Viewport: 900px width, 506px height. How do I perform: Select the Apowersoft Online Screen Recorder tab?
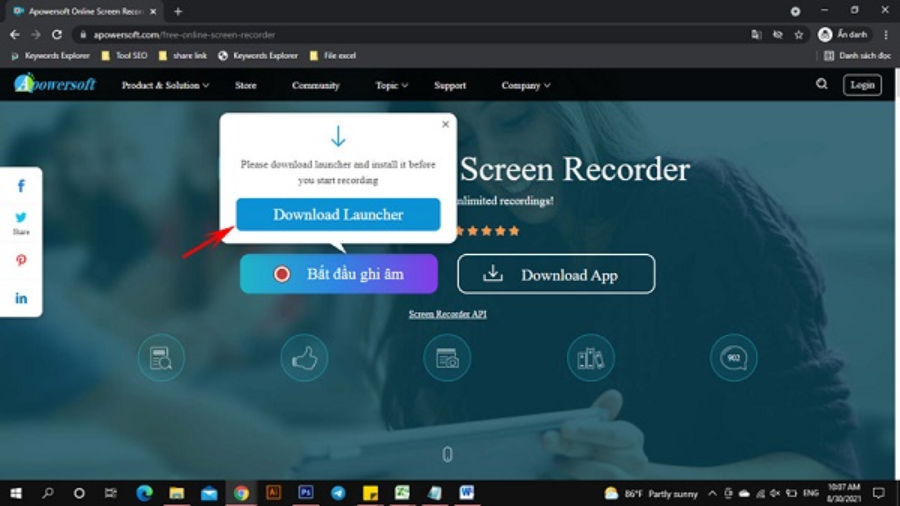tap(84, 11)
